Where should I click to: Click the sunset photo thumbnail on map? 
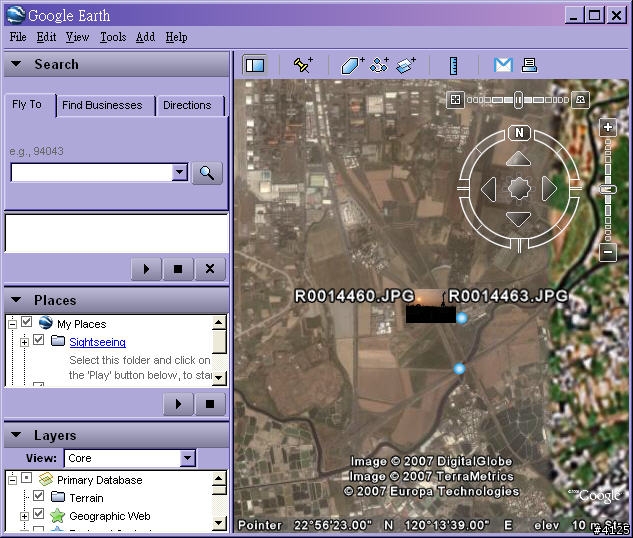(430, 306)
